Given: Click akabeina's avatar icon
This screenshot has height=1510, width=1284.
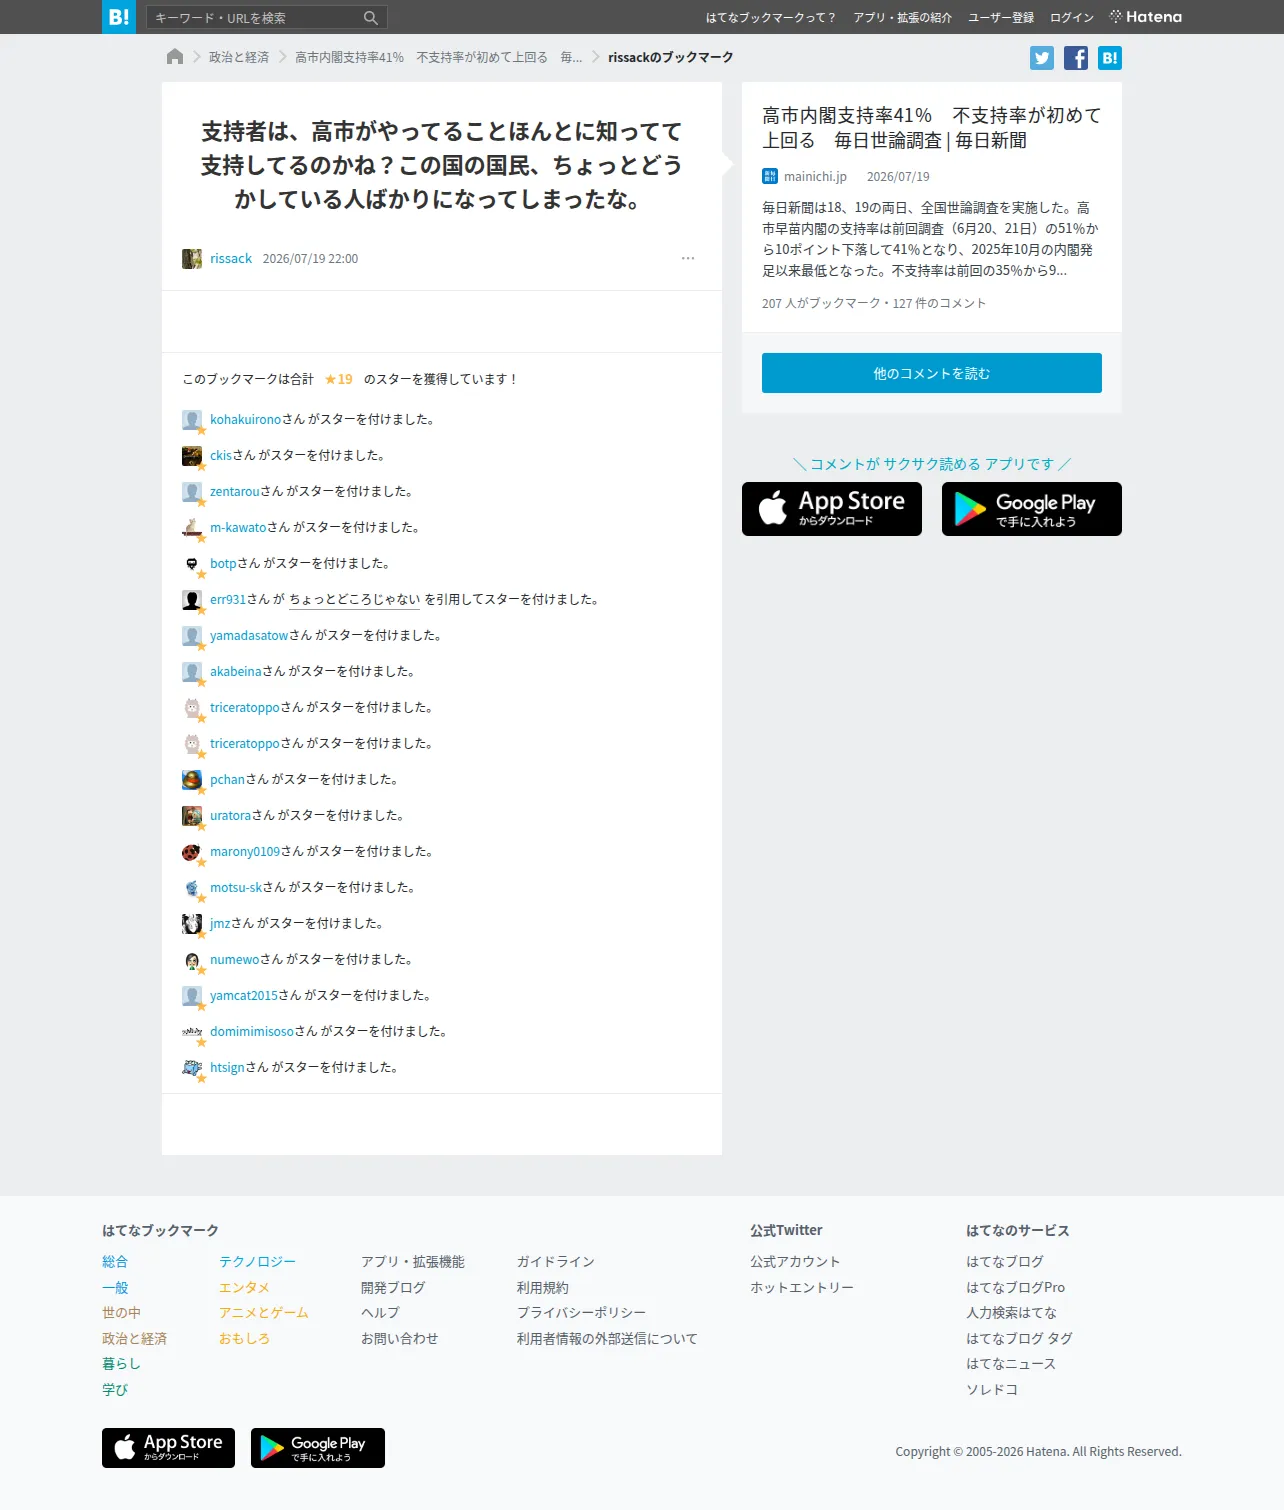Looking at the screenshot, I should point(192,672).
